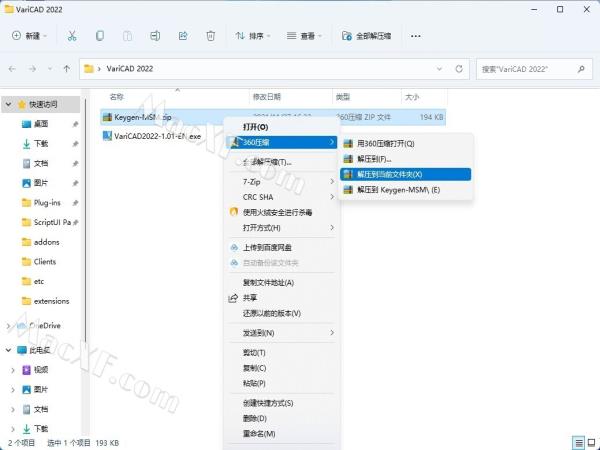Screen dimensions: 600x450
Task: Select the etc folder in sidebar
Action: pyautogui.click(x=38, y=282)
